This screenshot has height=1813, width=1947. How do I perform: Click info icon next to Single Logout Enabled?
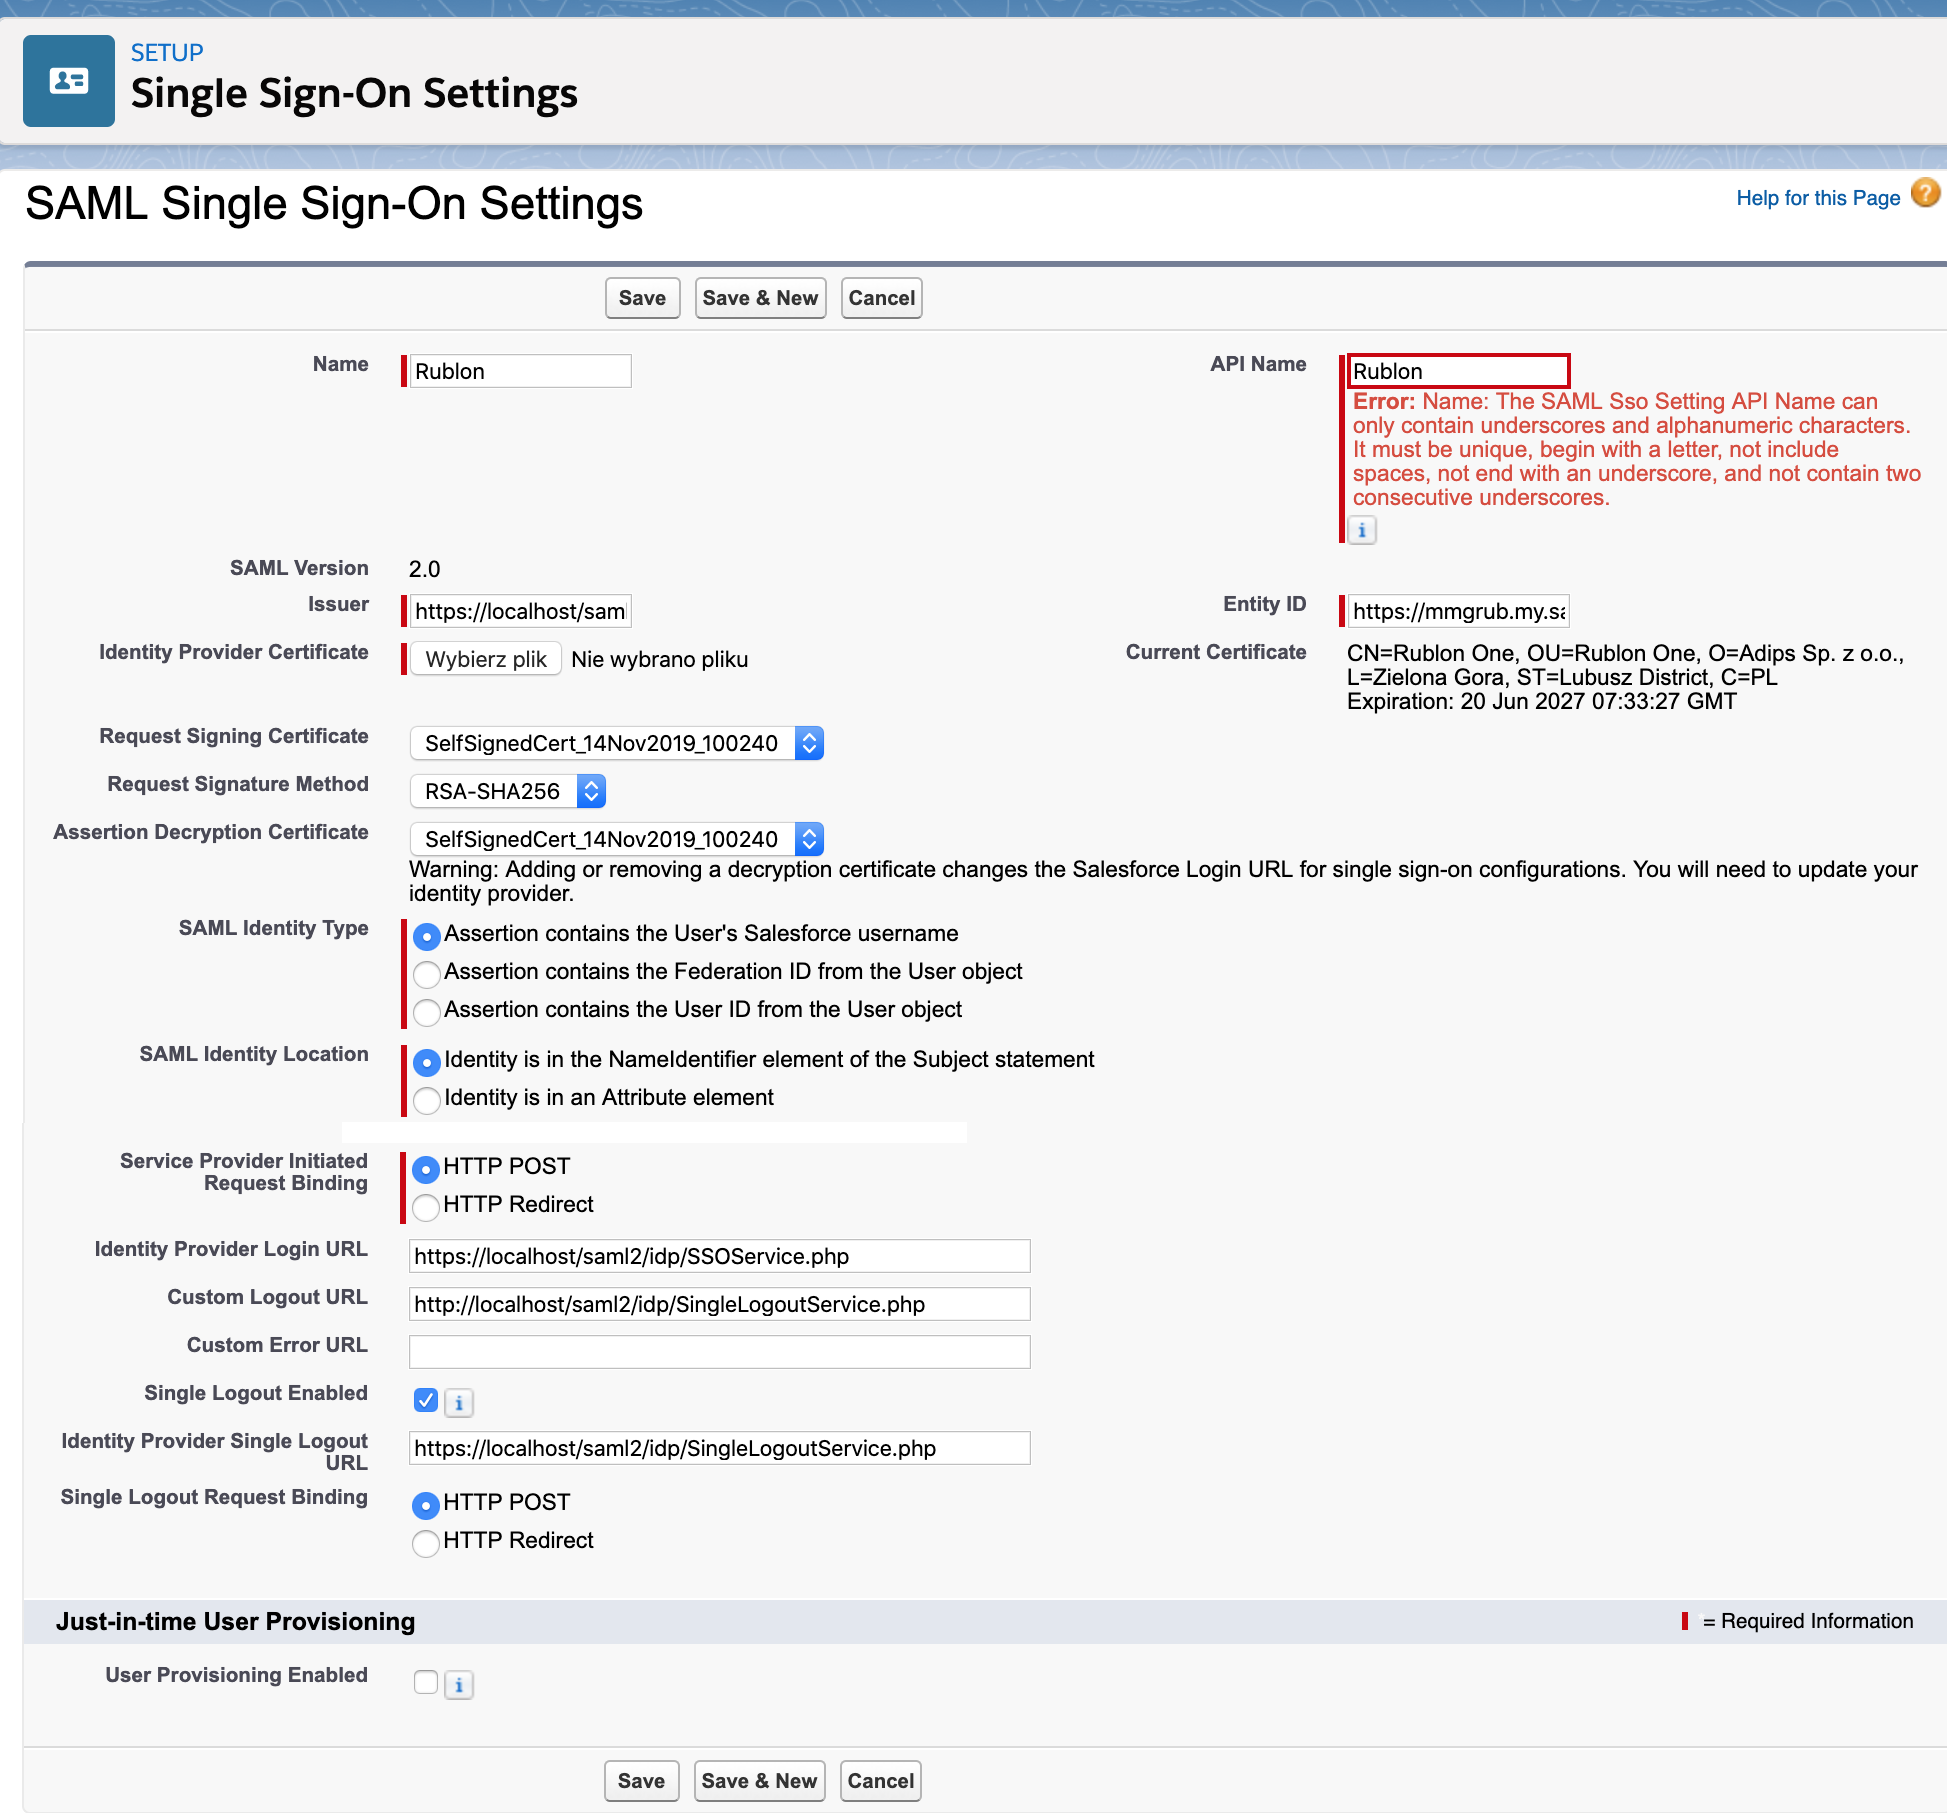pyautogui.click(x=459, y=1403)
